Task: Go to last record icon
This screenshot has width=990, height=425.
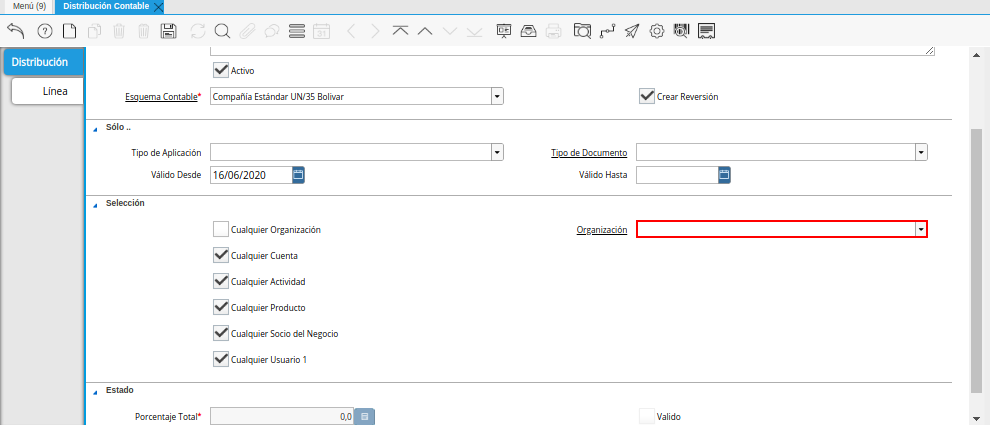Action: coord(475,31)
